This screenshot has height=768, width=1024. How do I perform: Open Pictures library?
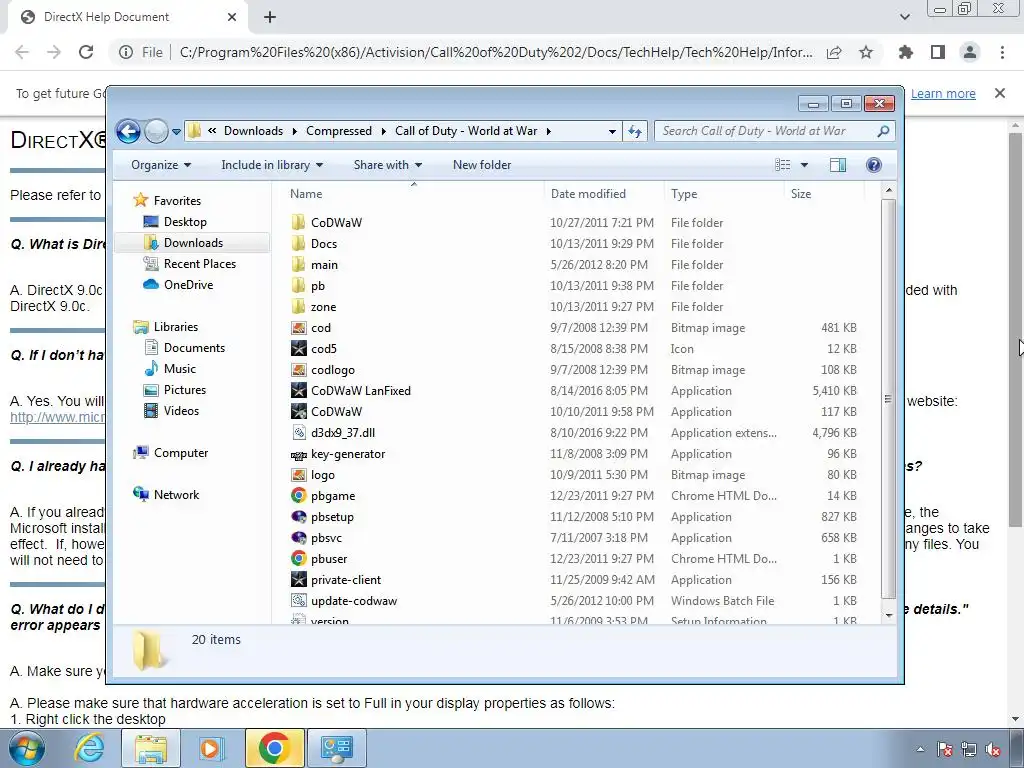[x=185, y=390]
